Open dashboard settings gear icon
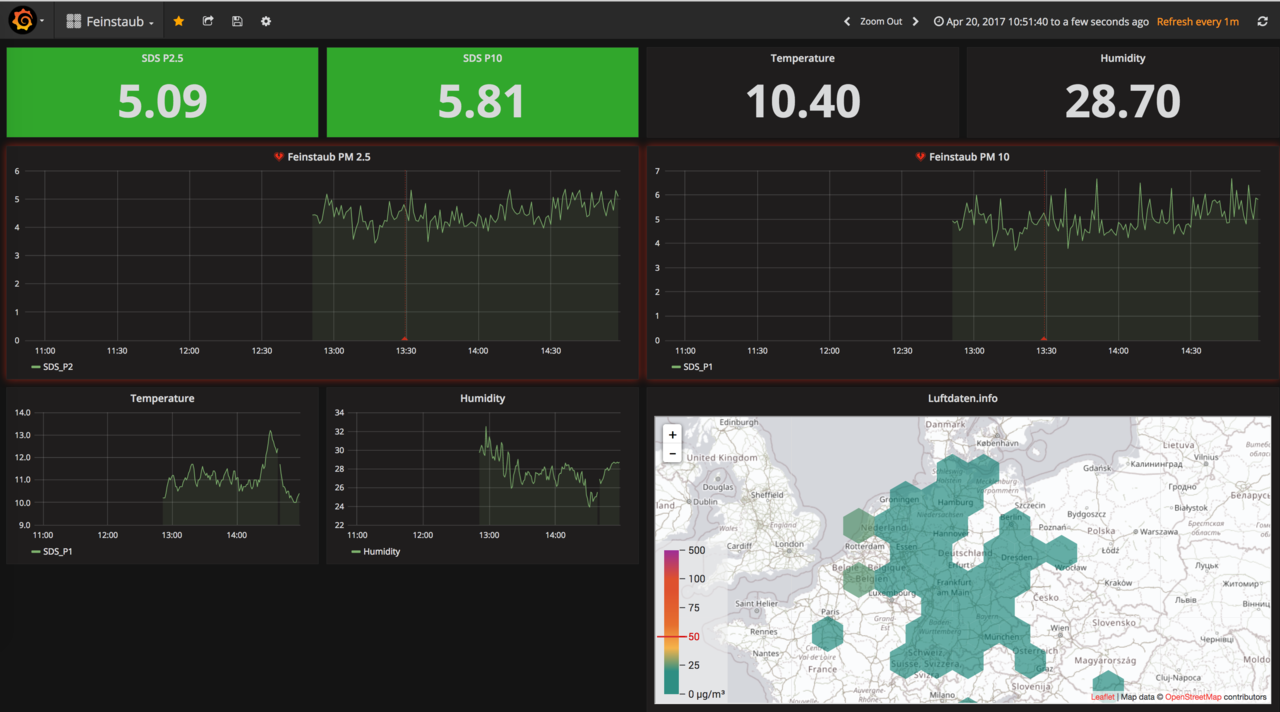Image resolution: width=1280 pixels, height=712 pixels. [x=266, y=21]
